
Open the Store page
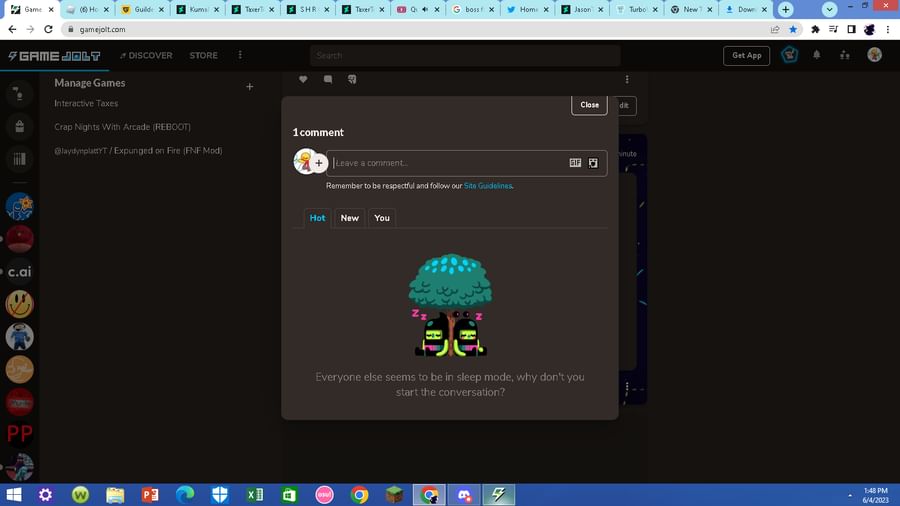[204, 56]
